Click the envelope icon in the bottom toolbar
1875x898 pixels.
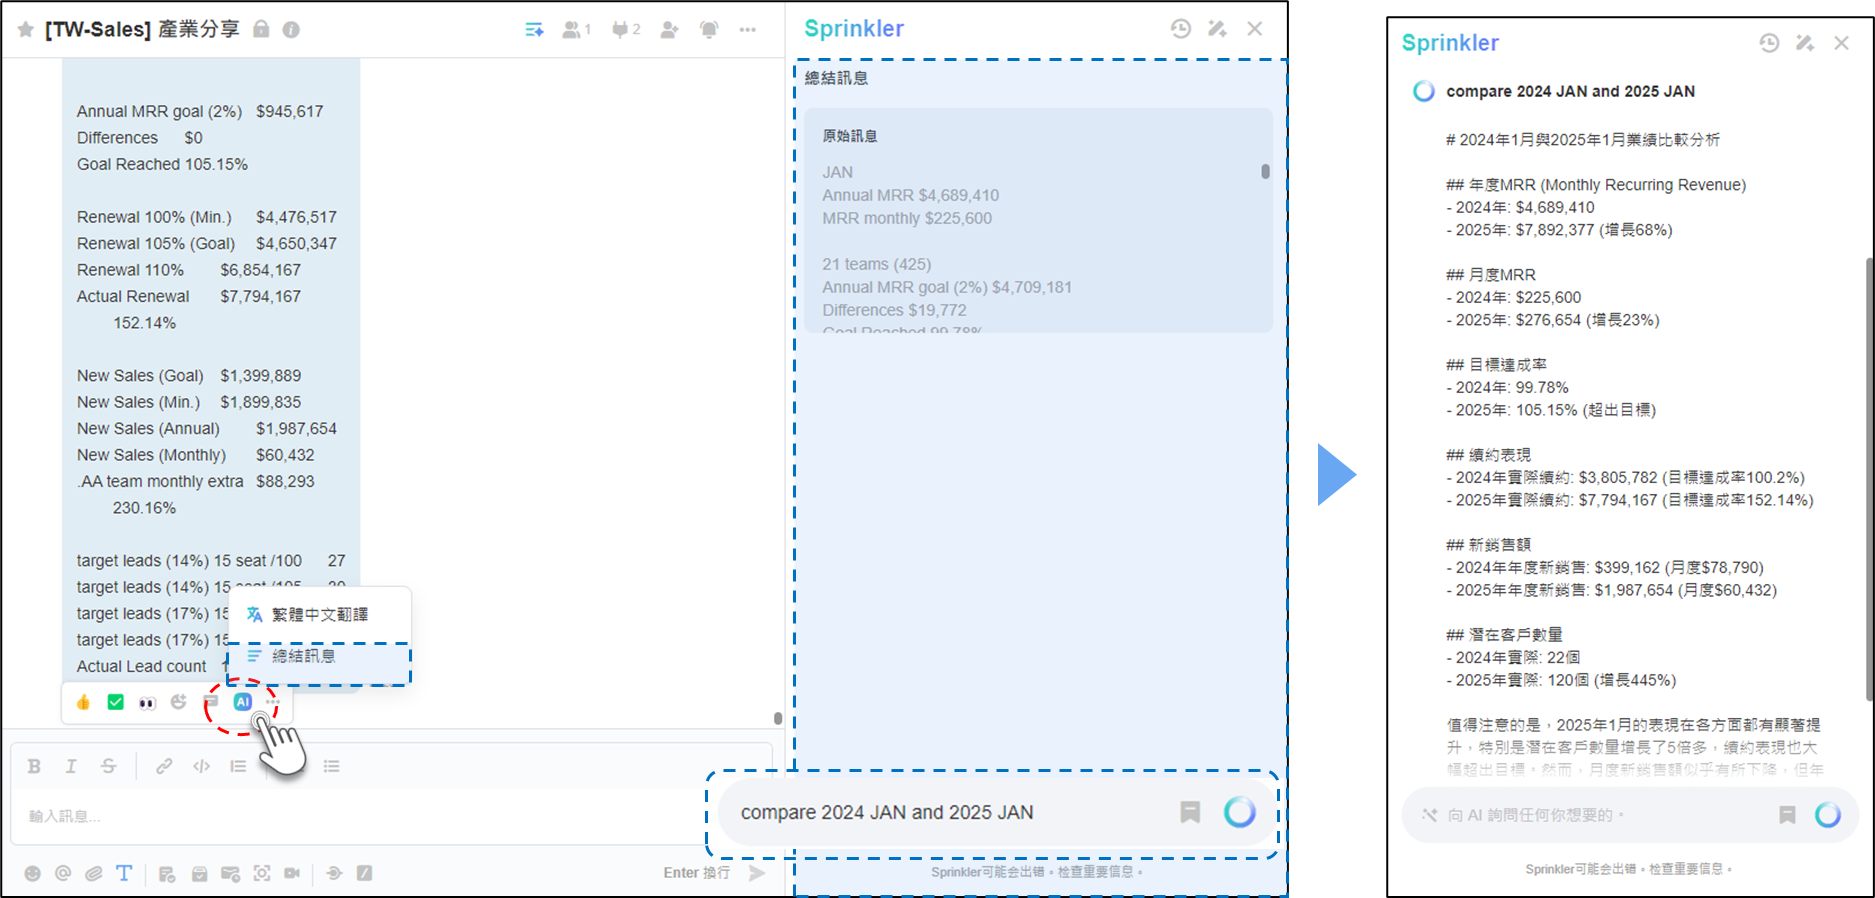pyautogui.click(x=230, y=873)
